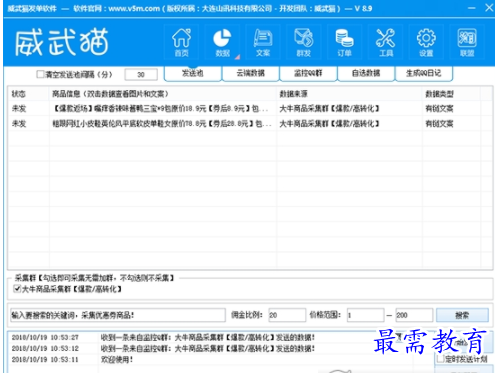Switch to the 生成QQ日记 tab

[424, 73]
